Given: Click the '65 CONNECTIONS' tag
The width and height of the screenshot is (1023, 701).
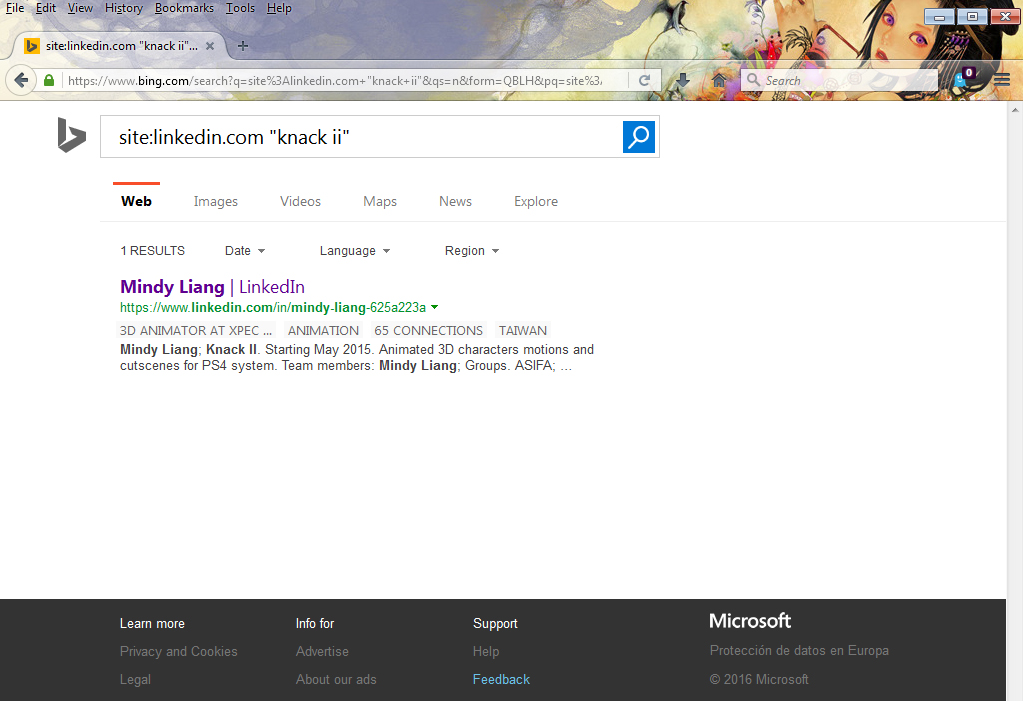Looking at the screenshot, I should (429, 330).
